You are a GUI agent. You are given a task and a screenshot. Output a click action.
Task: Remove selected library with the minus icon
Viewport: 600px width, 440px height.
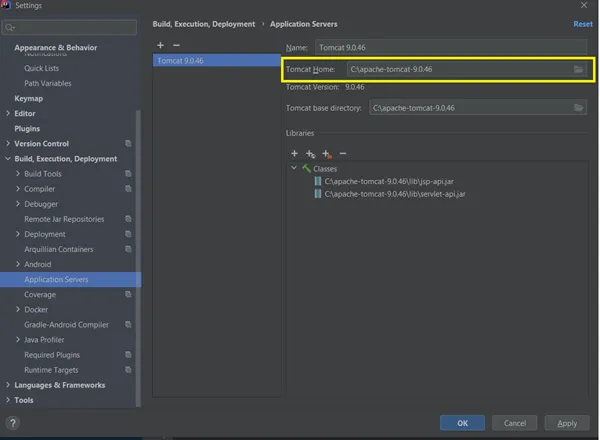click(x=343, y=153)
